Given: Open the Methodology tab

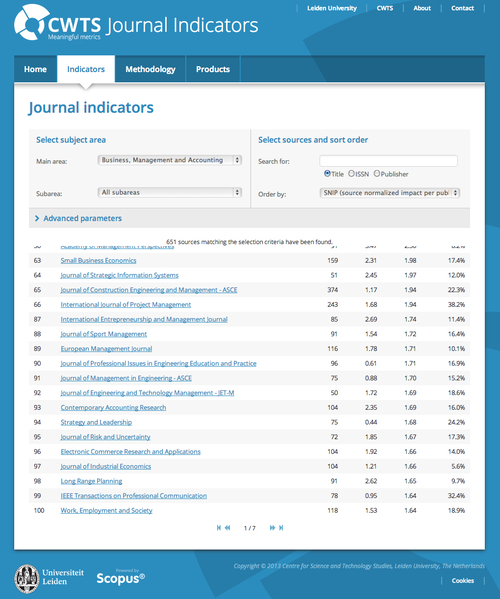Looking at the screenshot, I should [150, 69].
